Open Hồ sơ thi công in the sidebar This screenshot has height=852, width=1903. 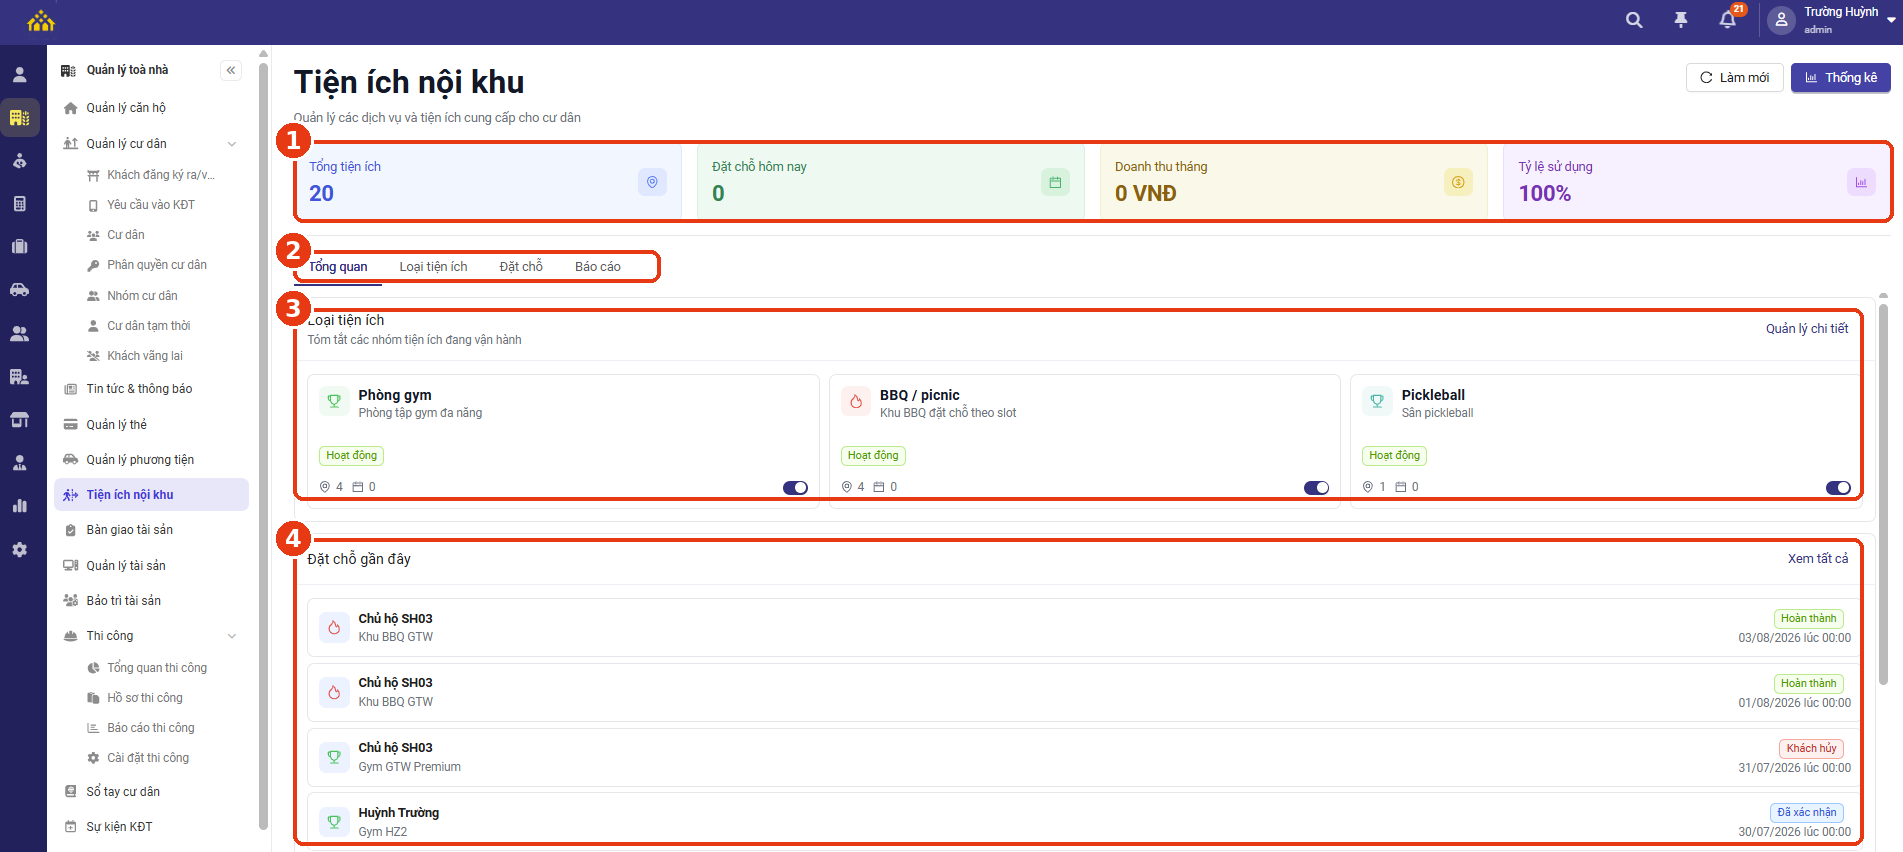pyautogui.click(x=151, y=698)
